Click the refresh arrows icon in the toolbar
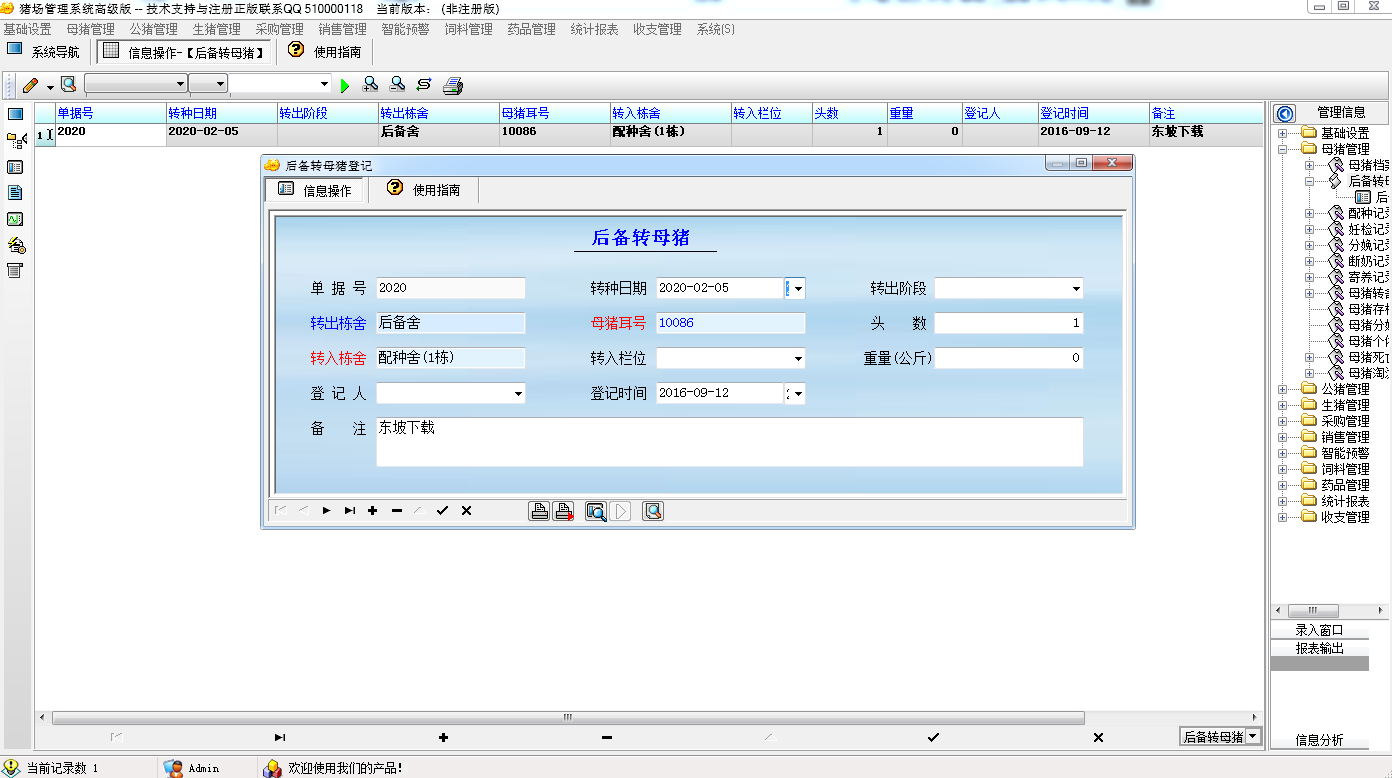The height and width of the screenshot is (778, 1392). click(x=424, y=85)
